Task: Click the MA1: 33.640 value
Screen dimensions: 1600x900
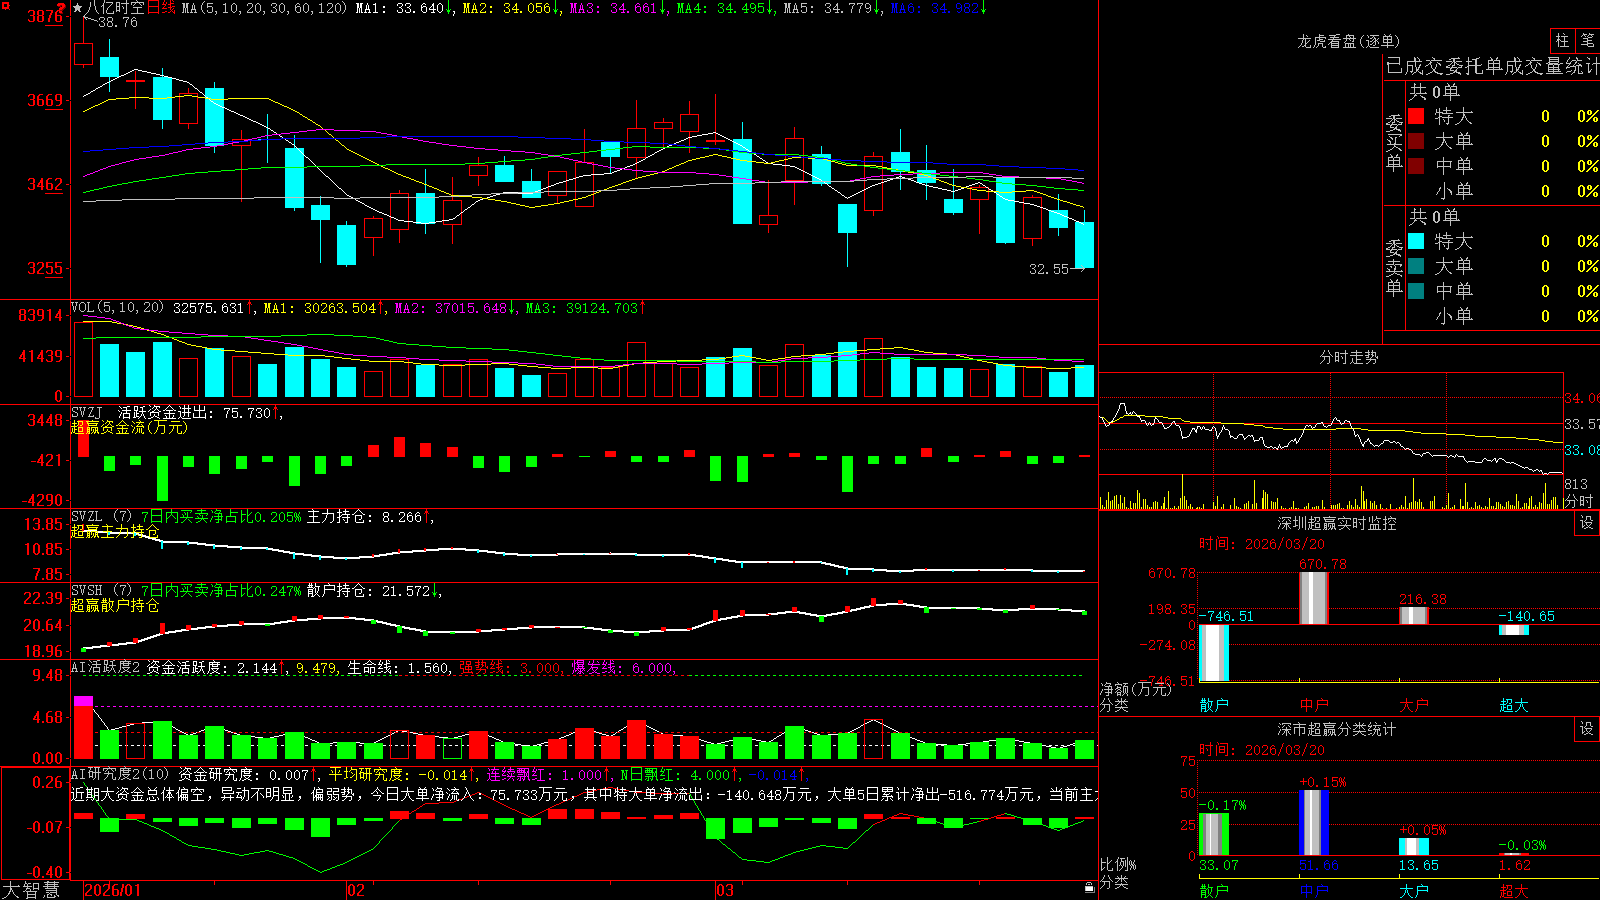Action: coord(402,8)
